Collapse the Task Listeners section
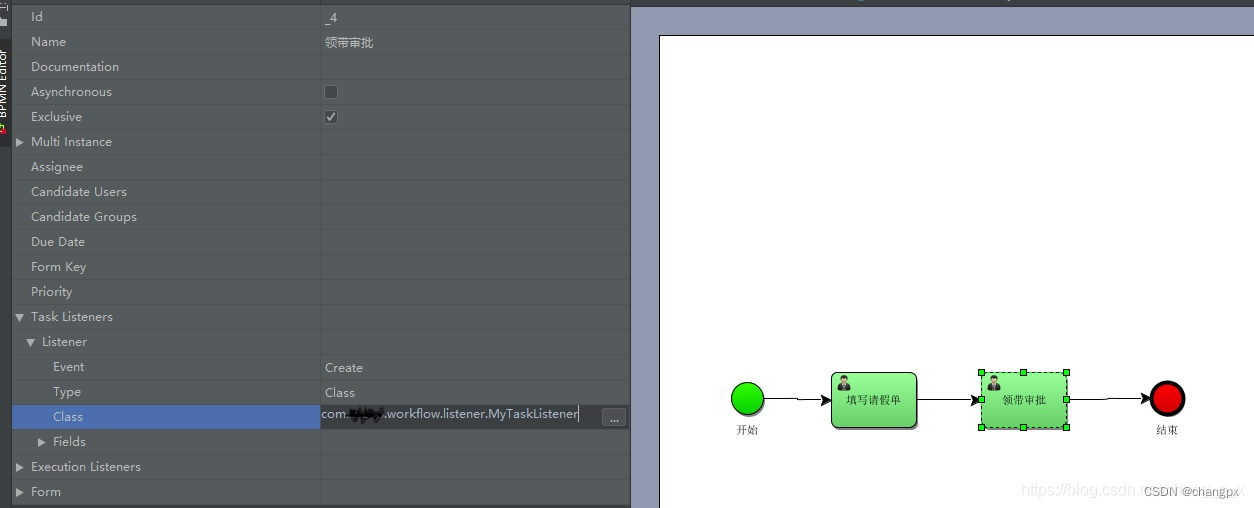1254x508 pixels. (x=19, y=317)
